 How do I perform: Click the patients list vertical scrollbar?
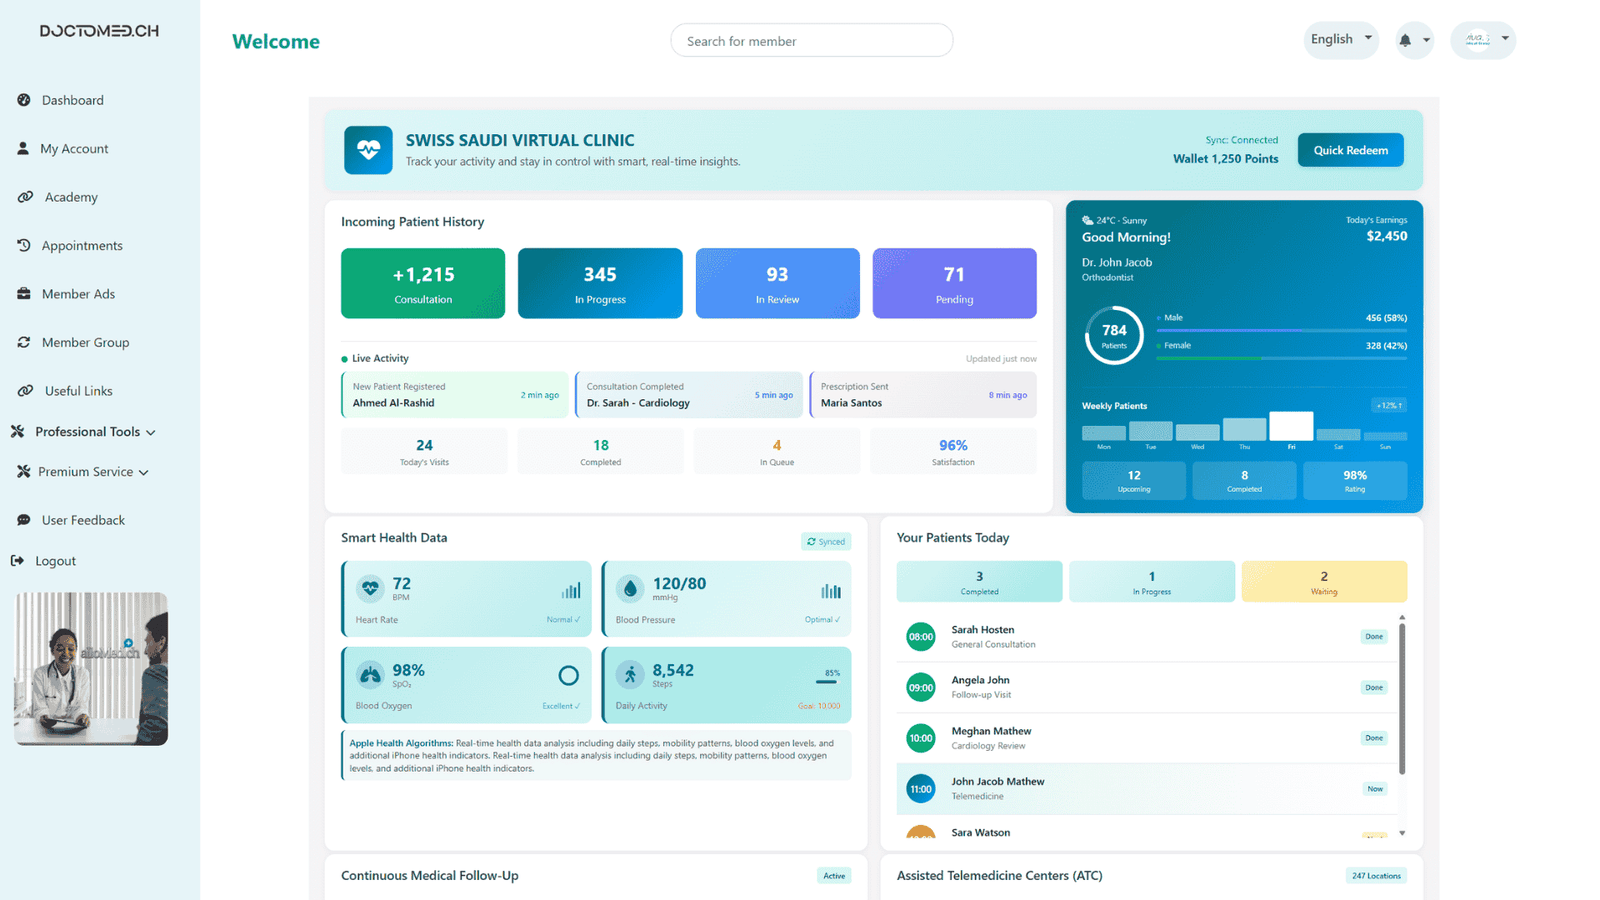coord(1402,698)
